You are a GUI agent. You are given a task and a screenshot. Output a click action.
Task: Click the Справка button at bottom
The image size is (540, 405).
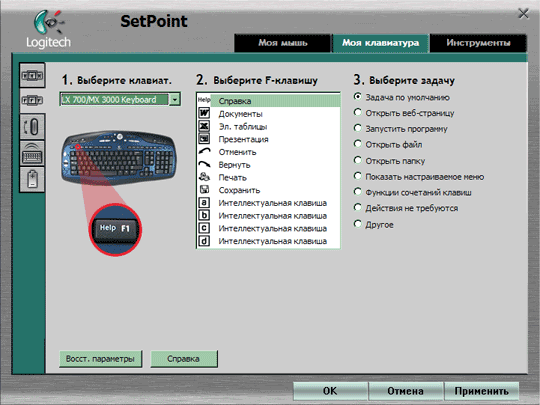[184, 359]
